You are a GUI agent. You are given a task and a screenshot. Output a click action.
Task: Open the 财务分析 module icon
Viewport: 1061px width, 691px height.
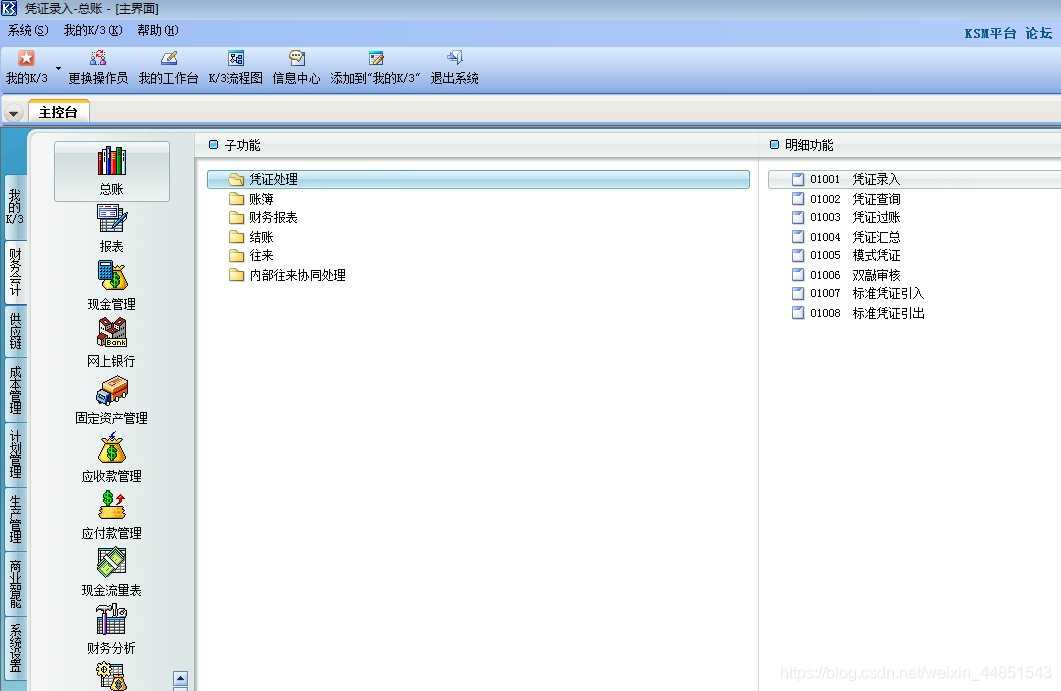coord(112,629)
